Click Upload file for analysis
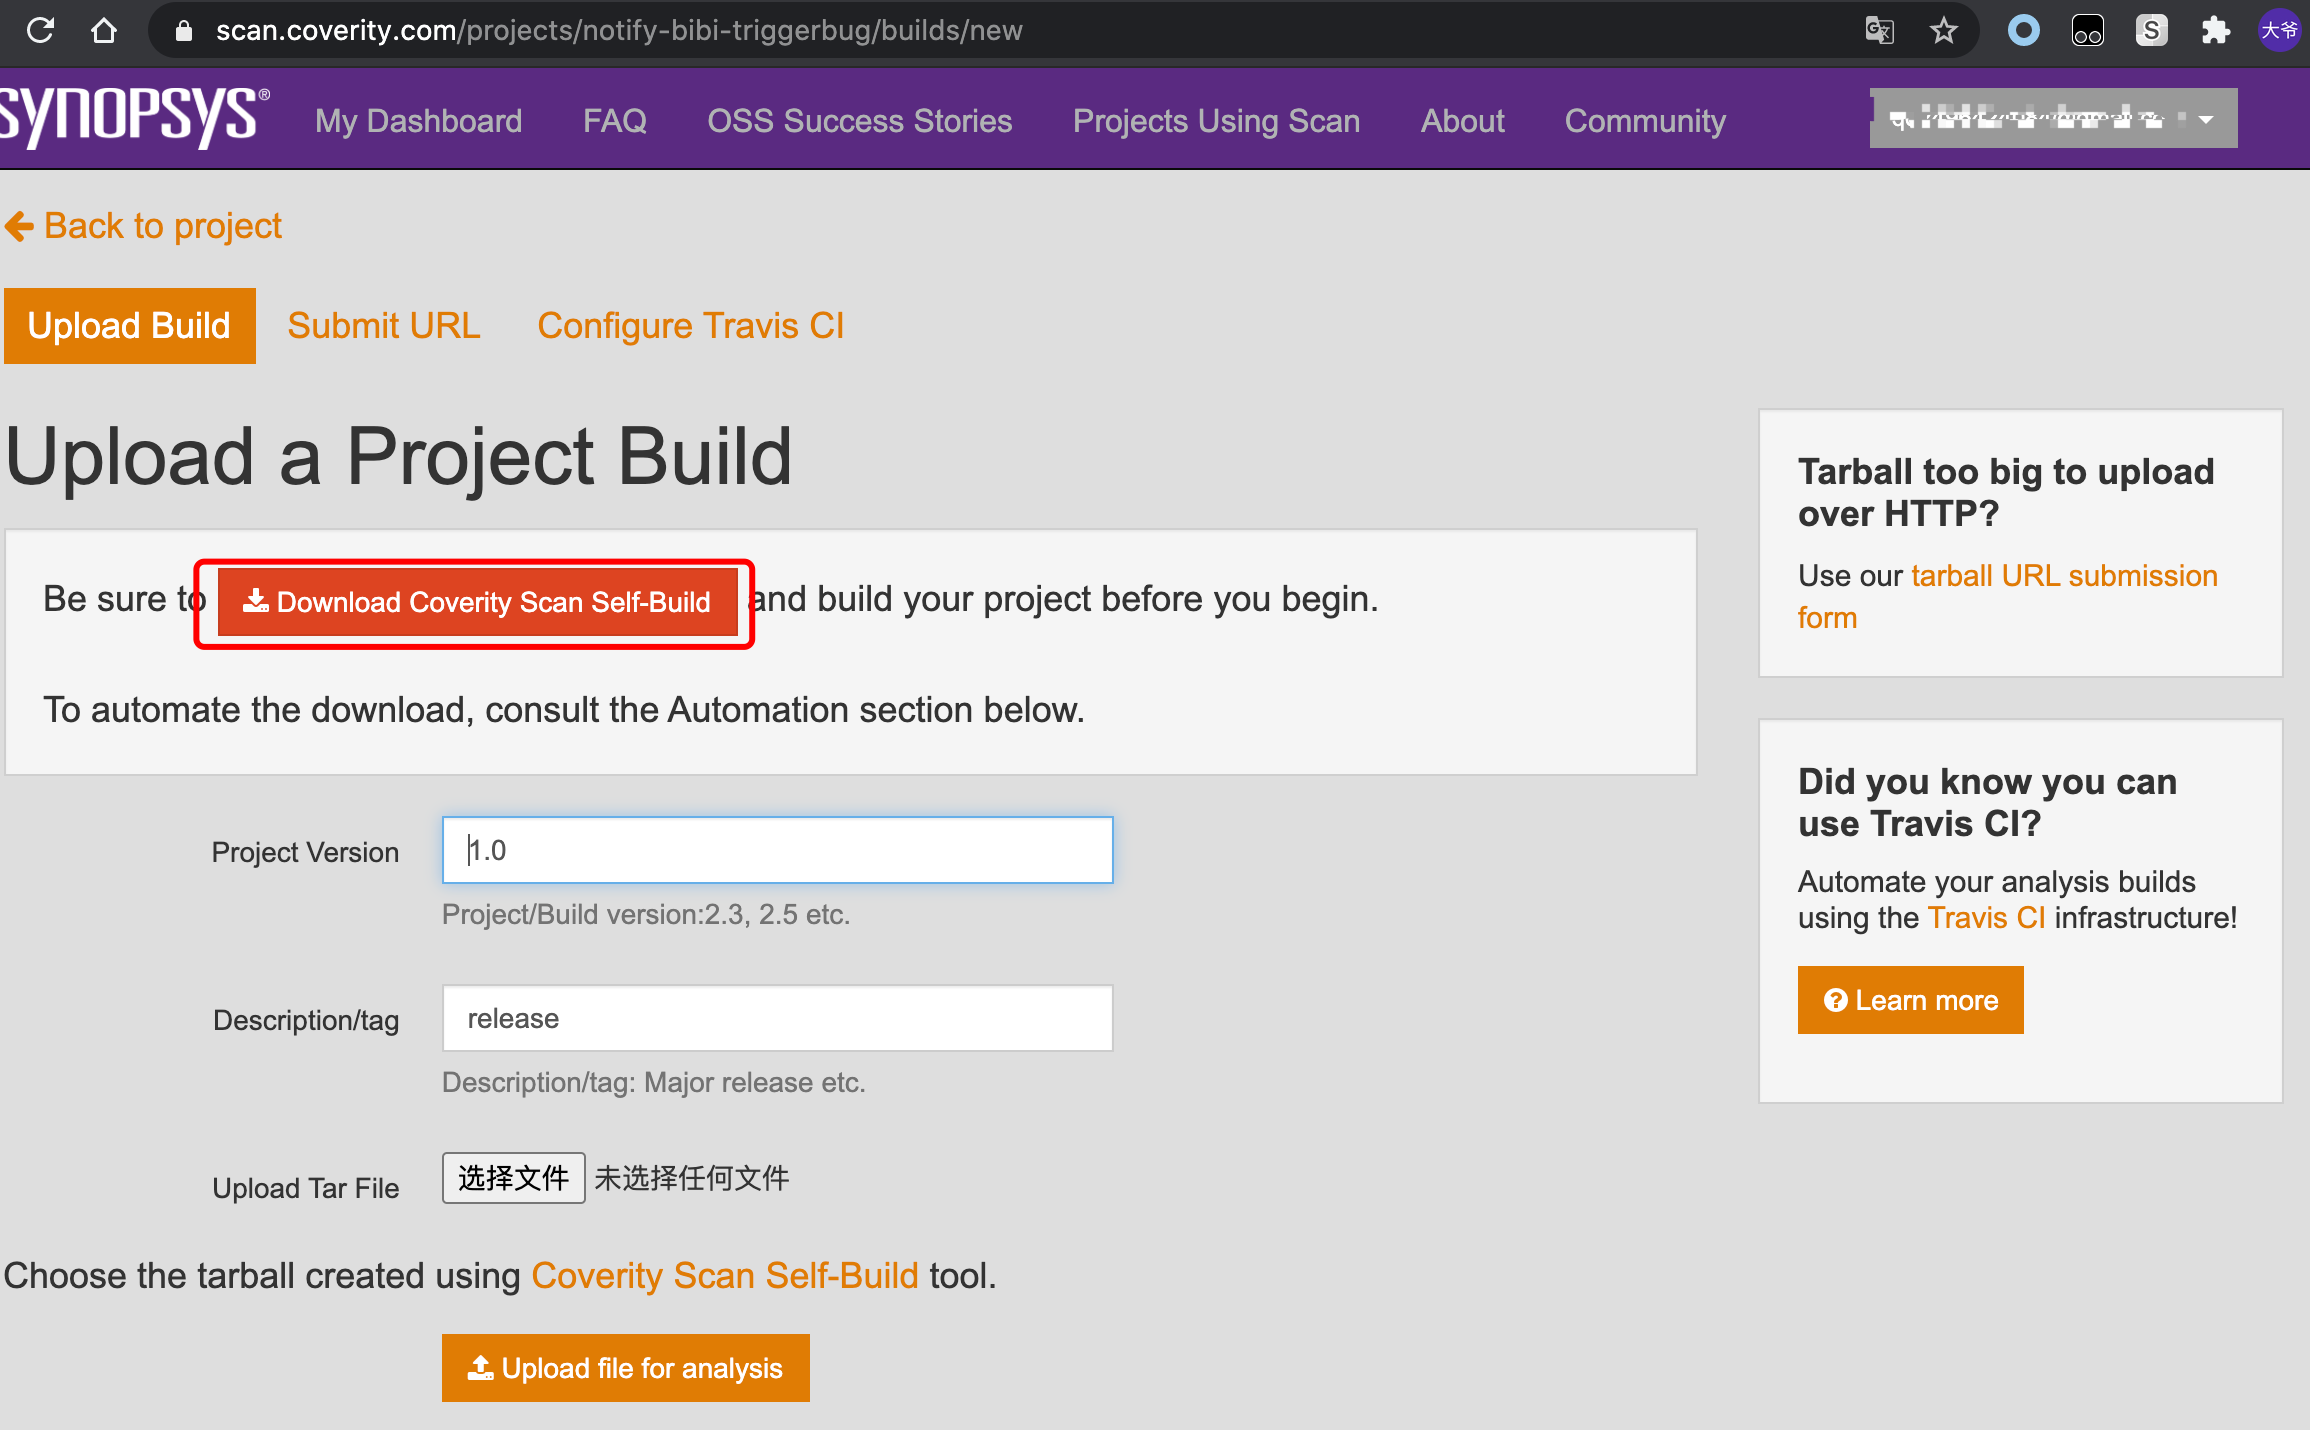Image resolution: width=2310 pixels, height=1430 pixels. coord(625,1368)
